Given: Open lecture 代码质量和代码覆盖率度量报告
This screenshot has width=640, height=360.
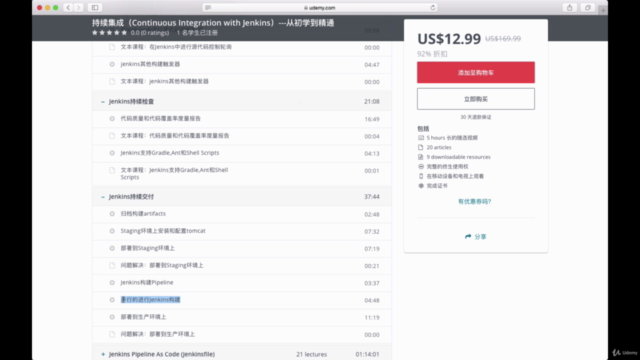Looking at the screenshot, I should pyautogui.click(x=160, y=118).
